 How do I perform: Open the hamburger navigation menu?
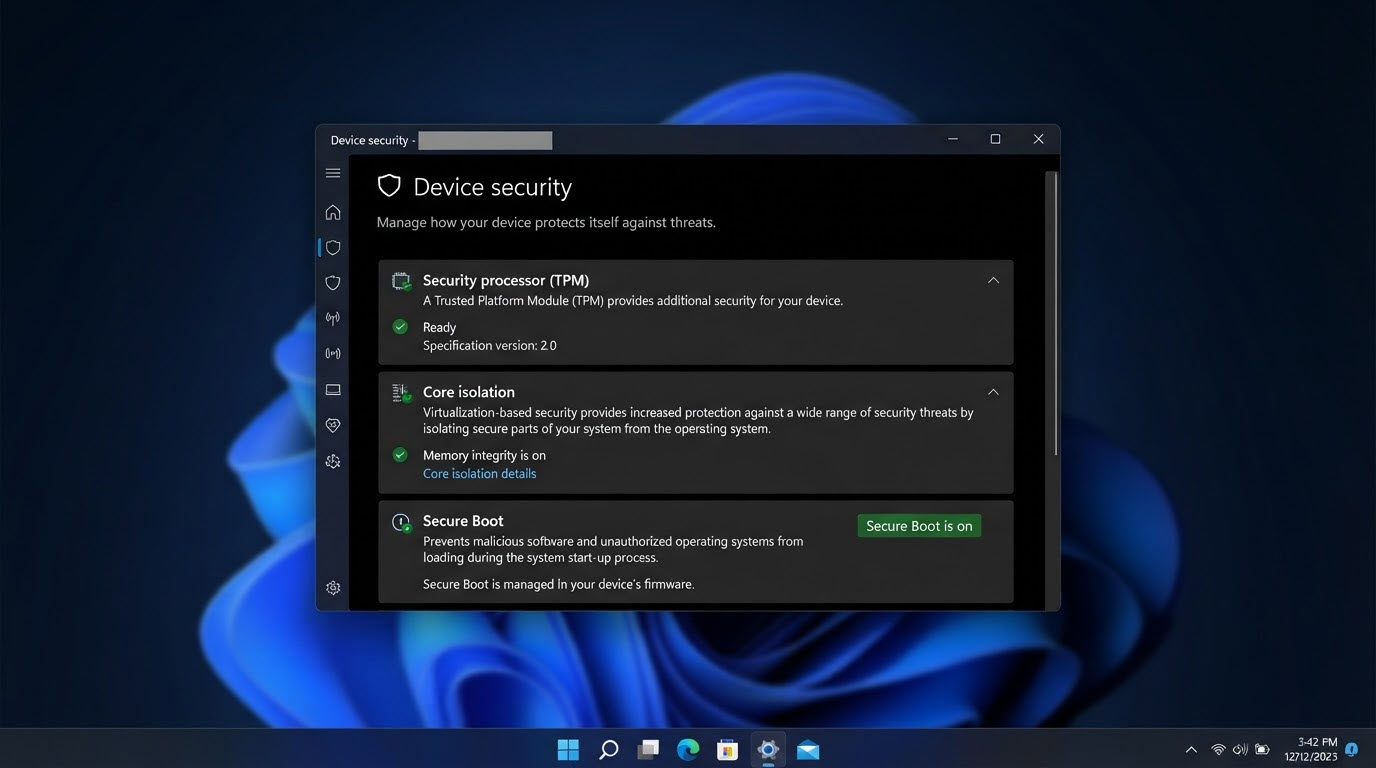pos(333,173)
